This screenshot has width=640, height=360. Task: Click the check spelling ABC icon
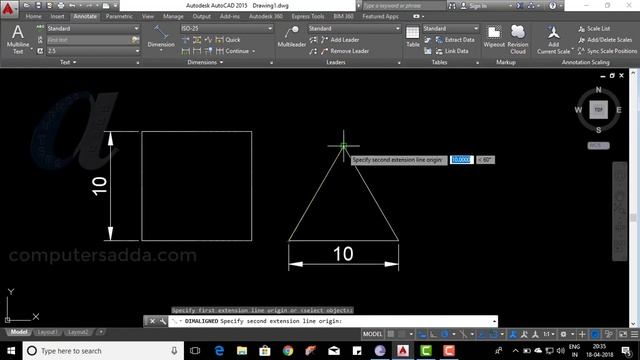[x=40, y=28]
